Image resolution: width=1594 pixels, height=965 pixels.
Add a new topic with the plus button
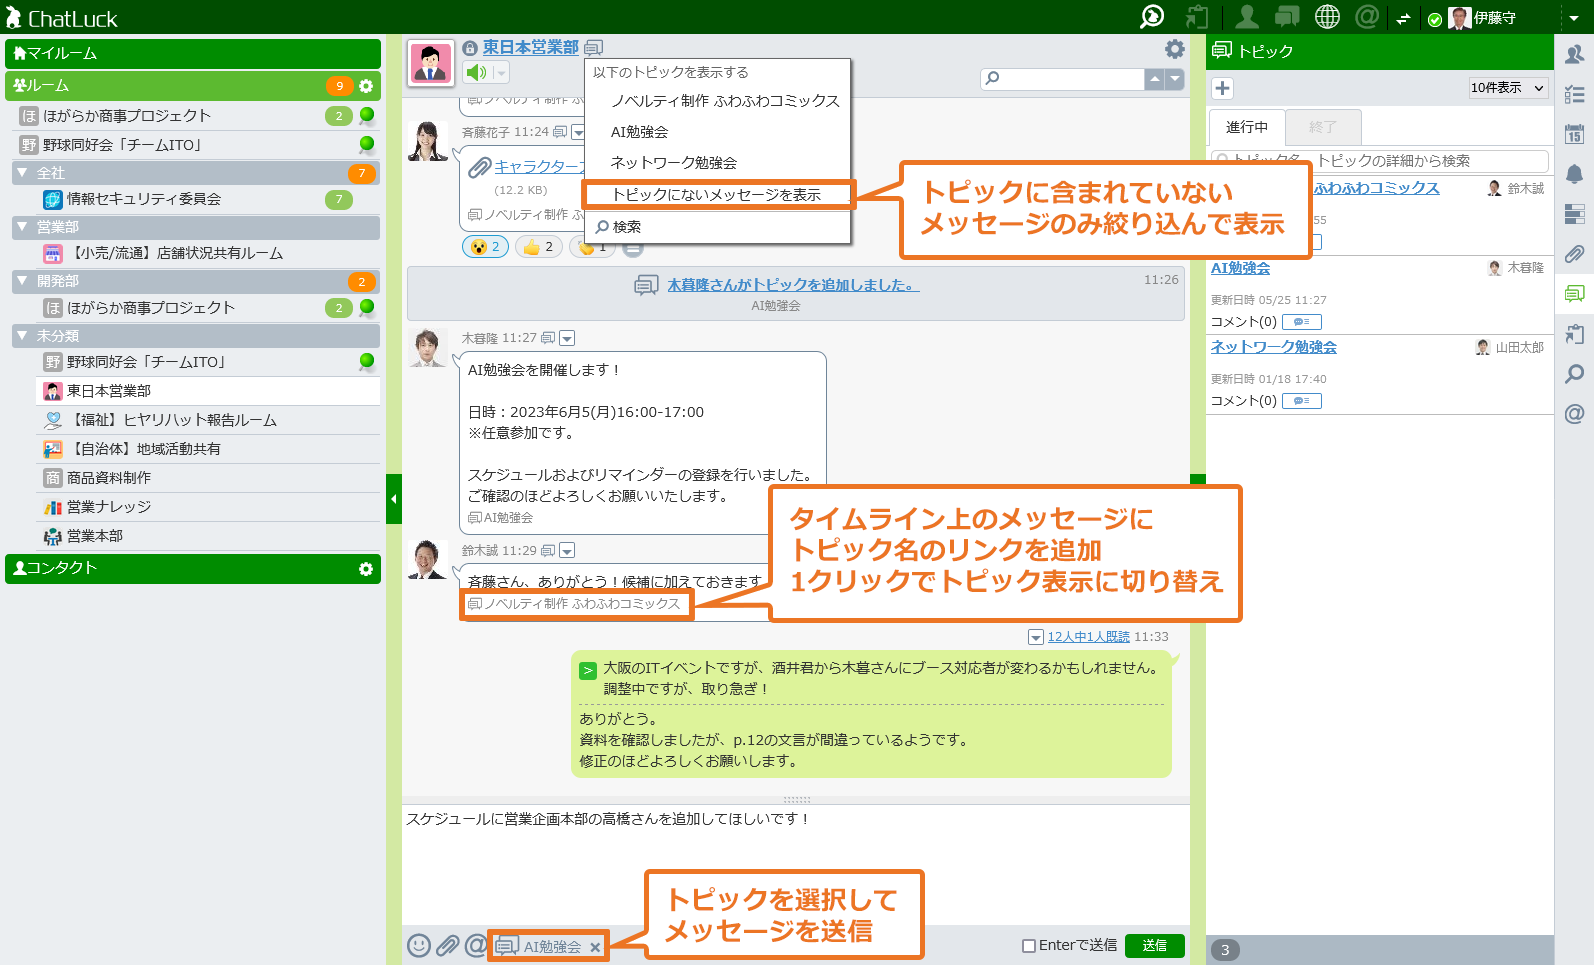click(1222, 88)
